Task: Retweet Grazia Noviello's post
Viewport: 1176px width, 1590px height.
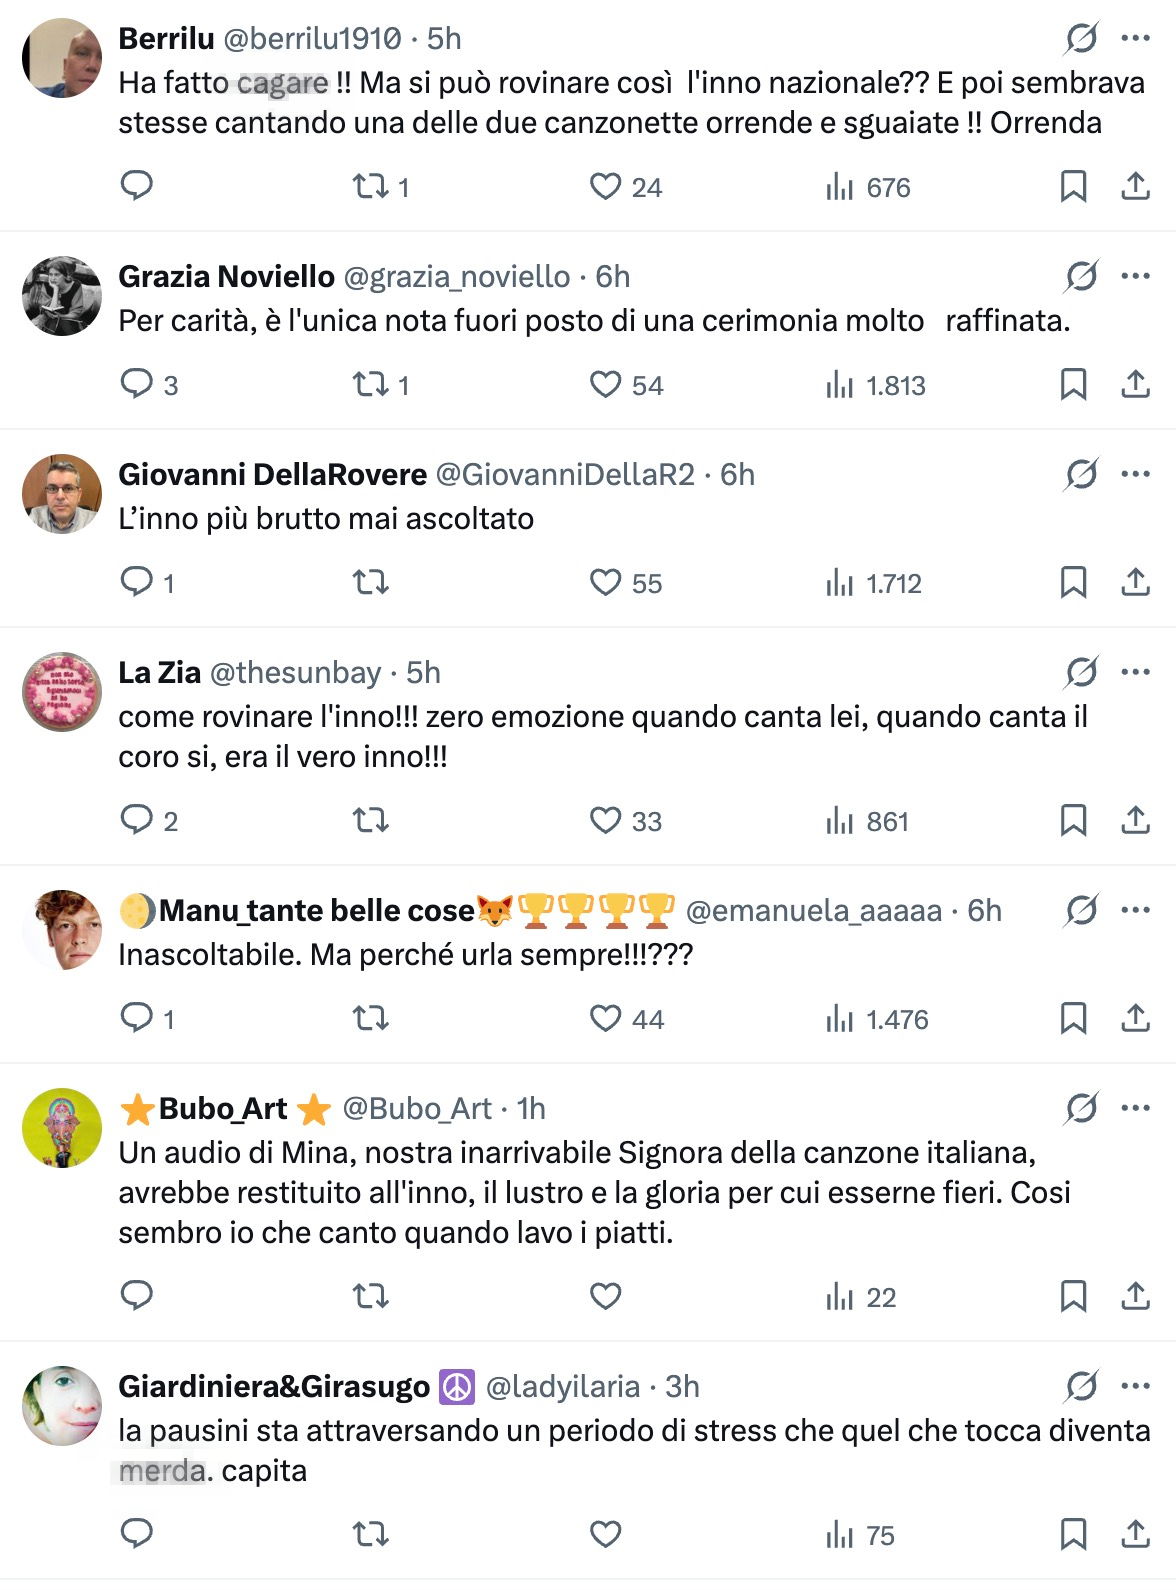Action: pos(371,384)
